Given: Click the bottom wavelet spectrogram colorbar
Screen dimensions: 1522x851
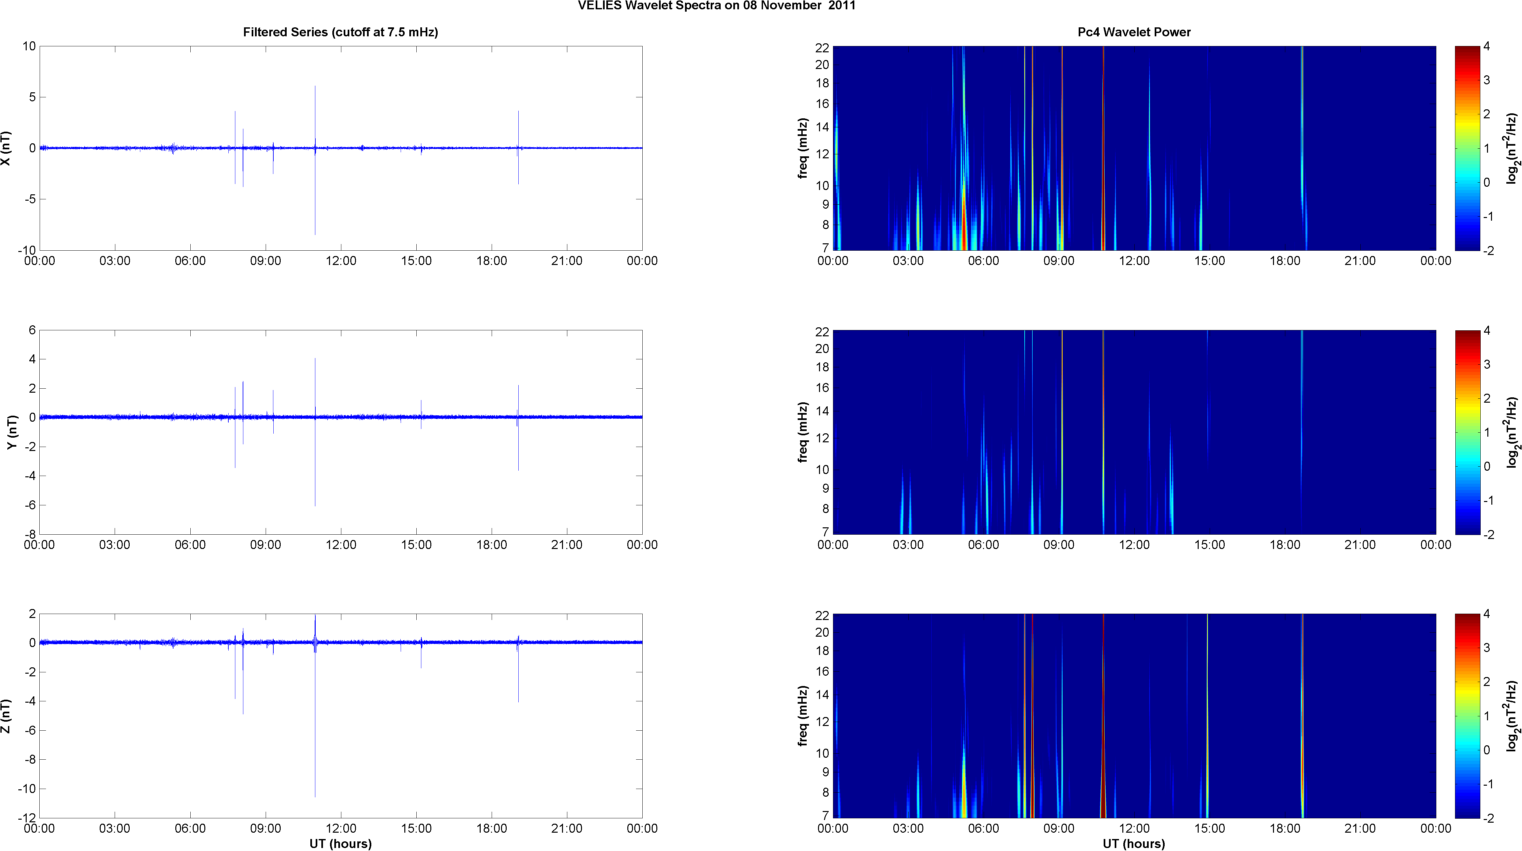Looking at the screenshot, I should [x=1466, y=716].
